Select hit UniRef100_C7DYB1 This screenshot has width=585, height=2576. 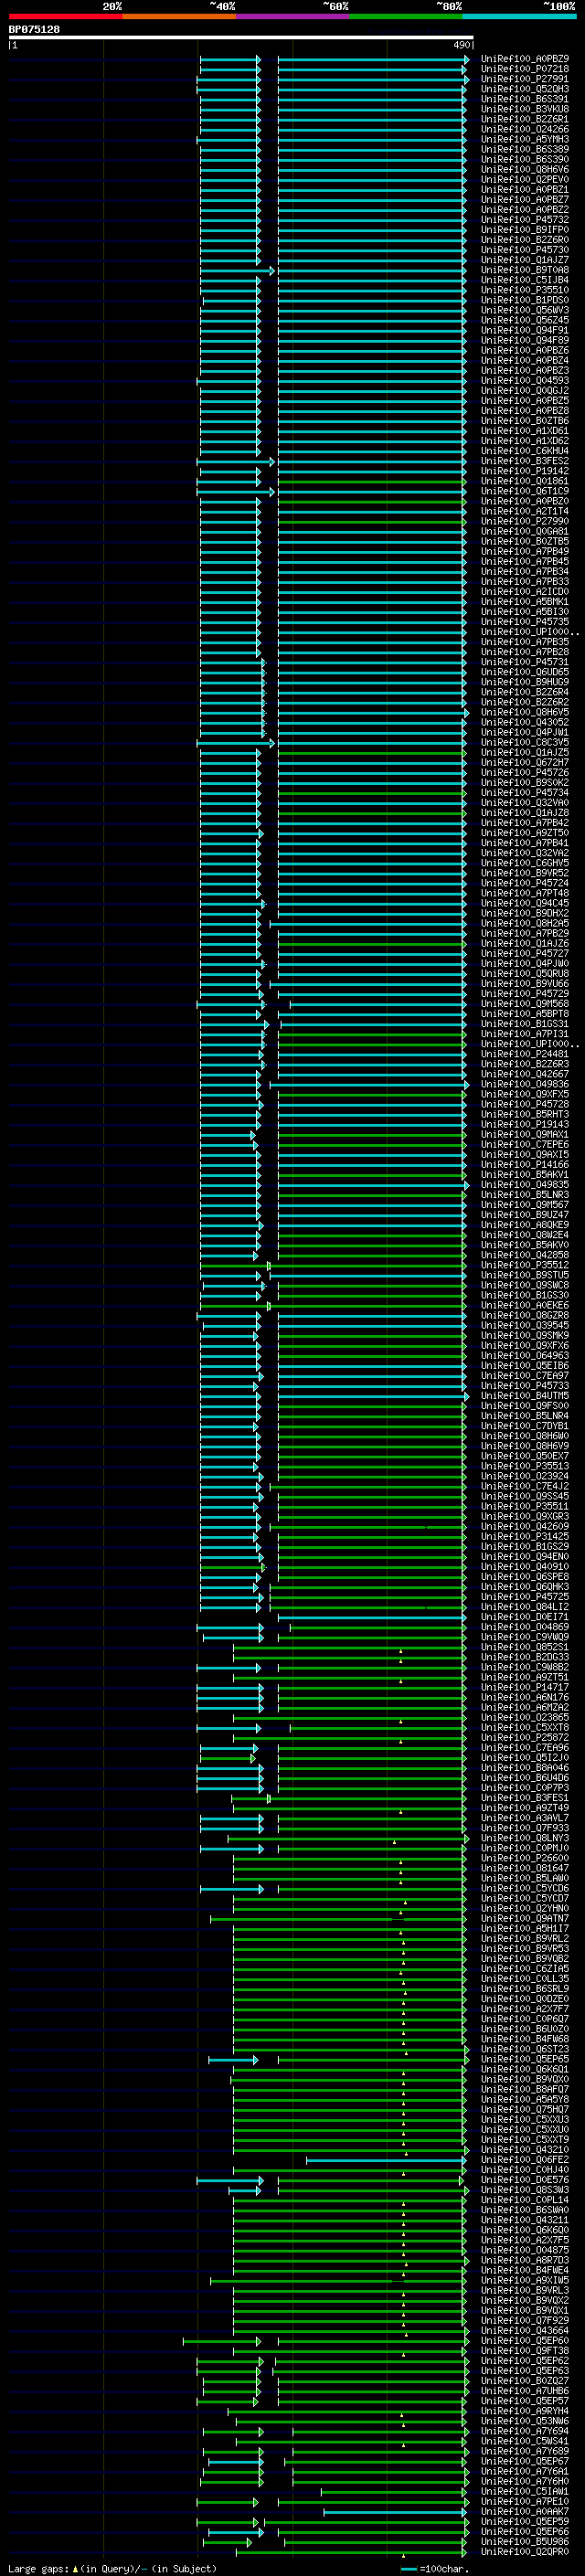(x=525, y=1426)
